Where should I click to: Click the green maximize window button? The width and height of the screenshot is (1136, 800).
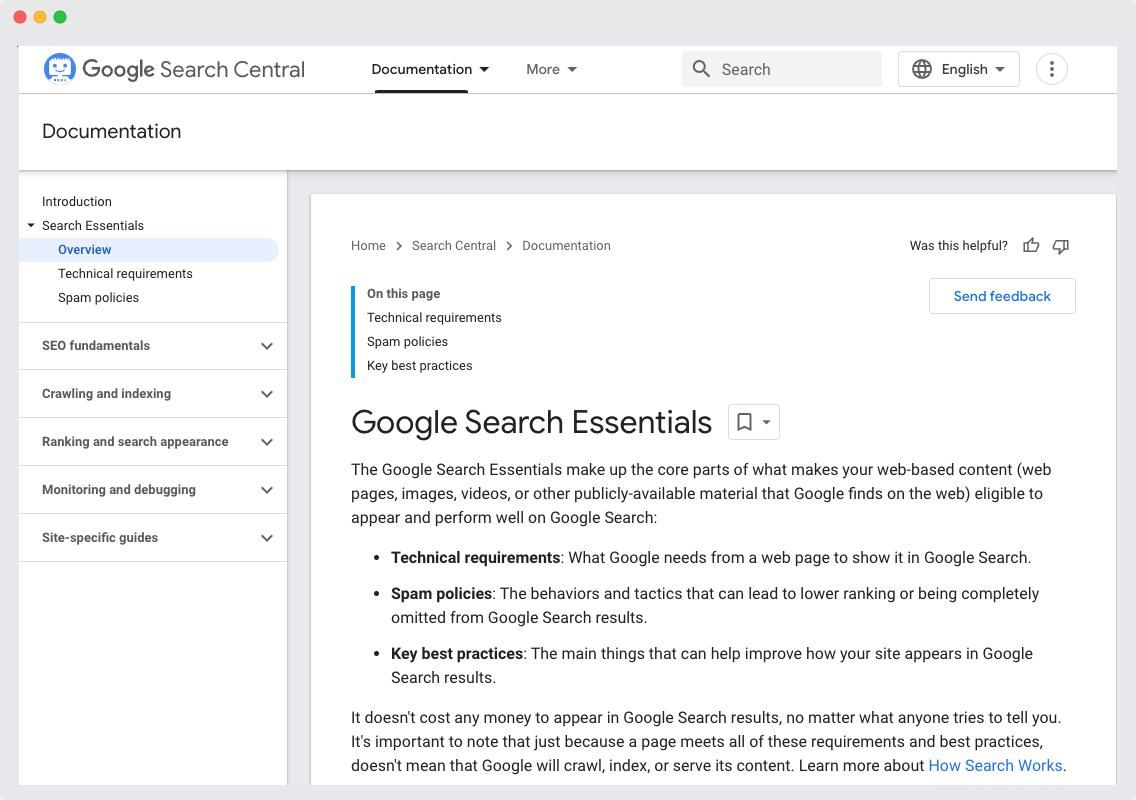(x=60, y=17)
